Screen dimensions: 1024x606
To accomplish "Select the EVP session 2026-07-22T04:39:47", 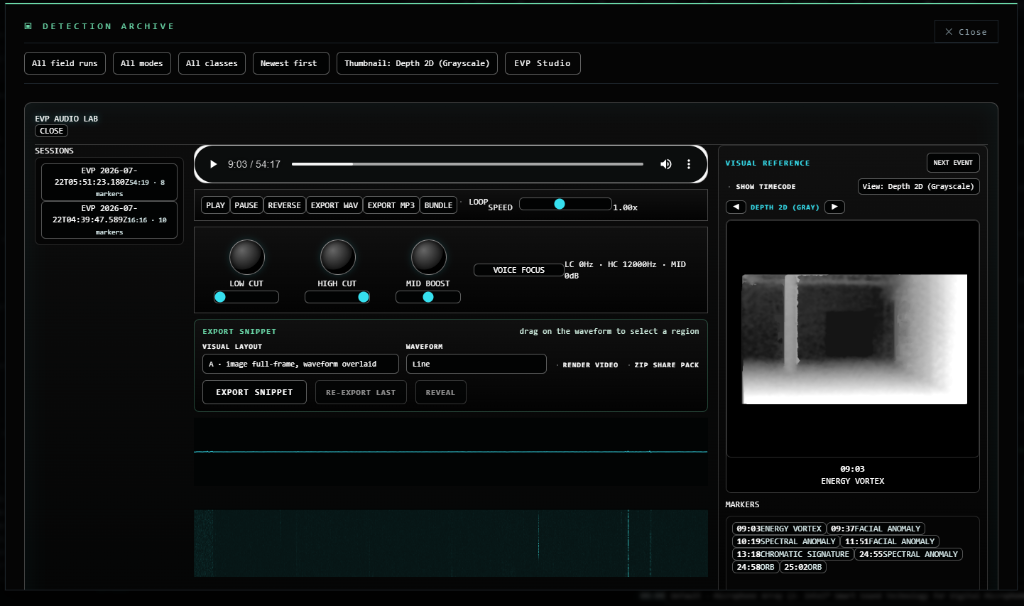I will tap(109, 219).
